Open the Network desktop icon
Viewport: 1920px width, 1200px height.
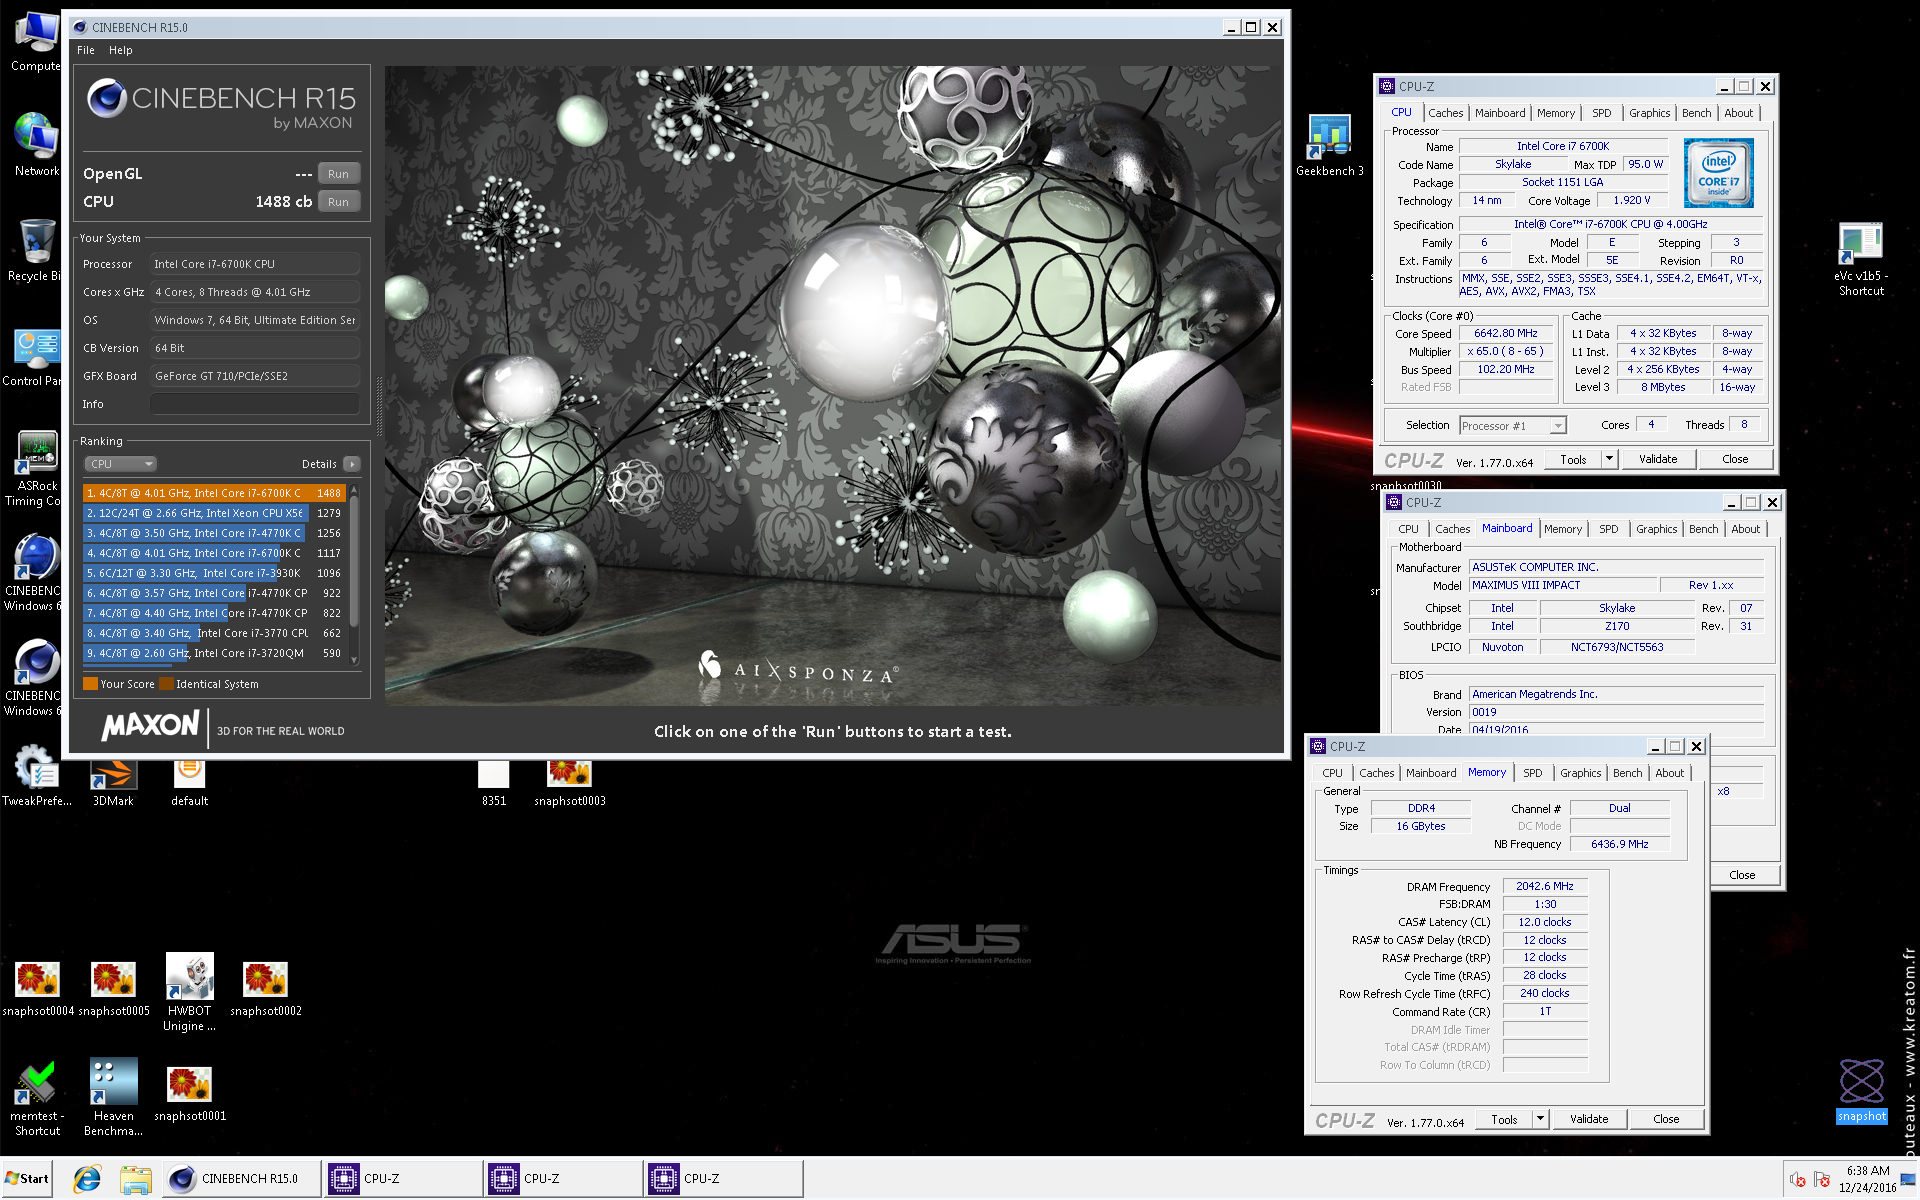(x=36, y=146)
